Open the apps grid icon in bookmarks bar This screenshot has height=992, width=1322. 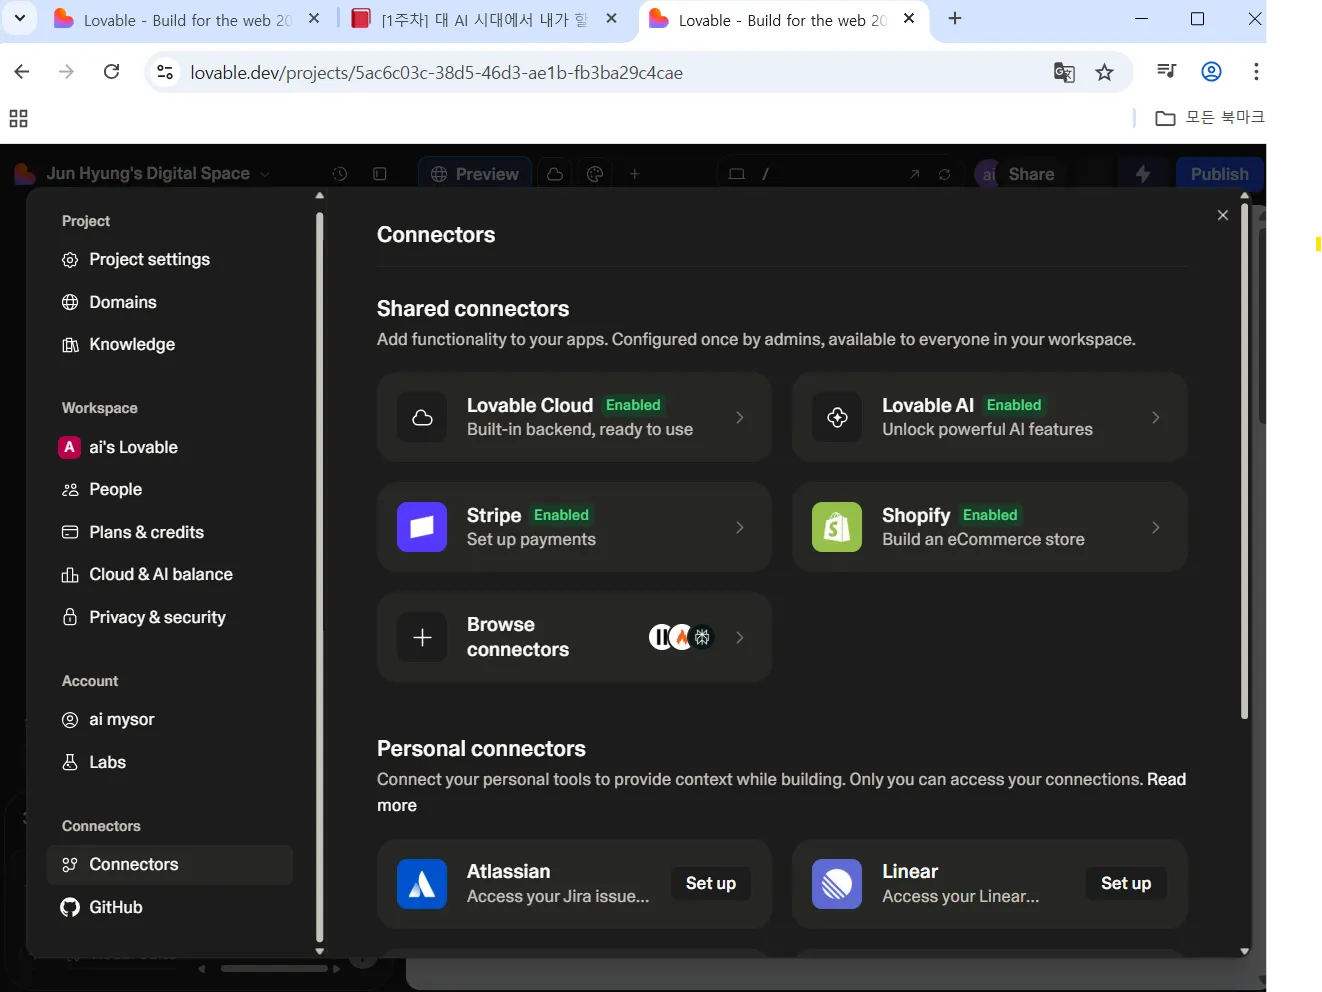point(18,119)
